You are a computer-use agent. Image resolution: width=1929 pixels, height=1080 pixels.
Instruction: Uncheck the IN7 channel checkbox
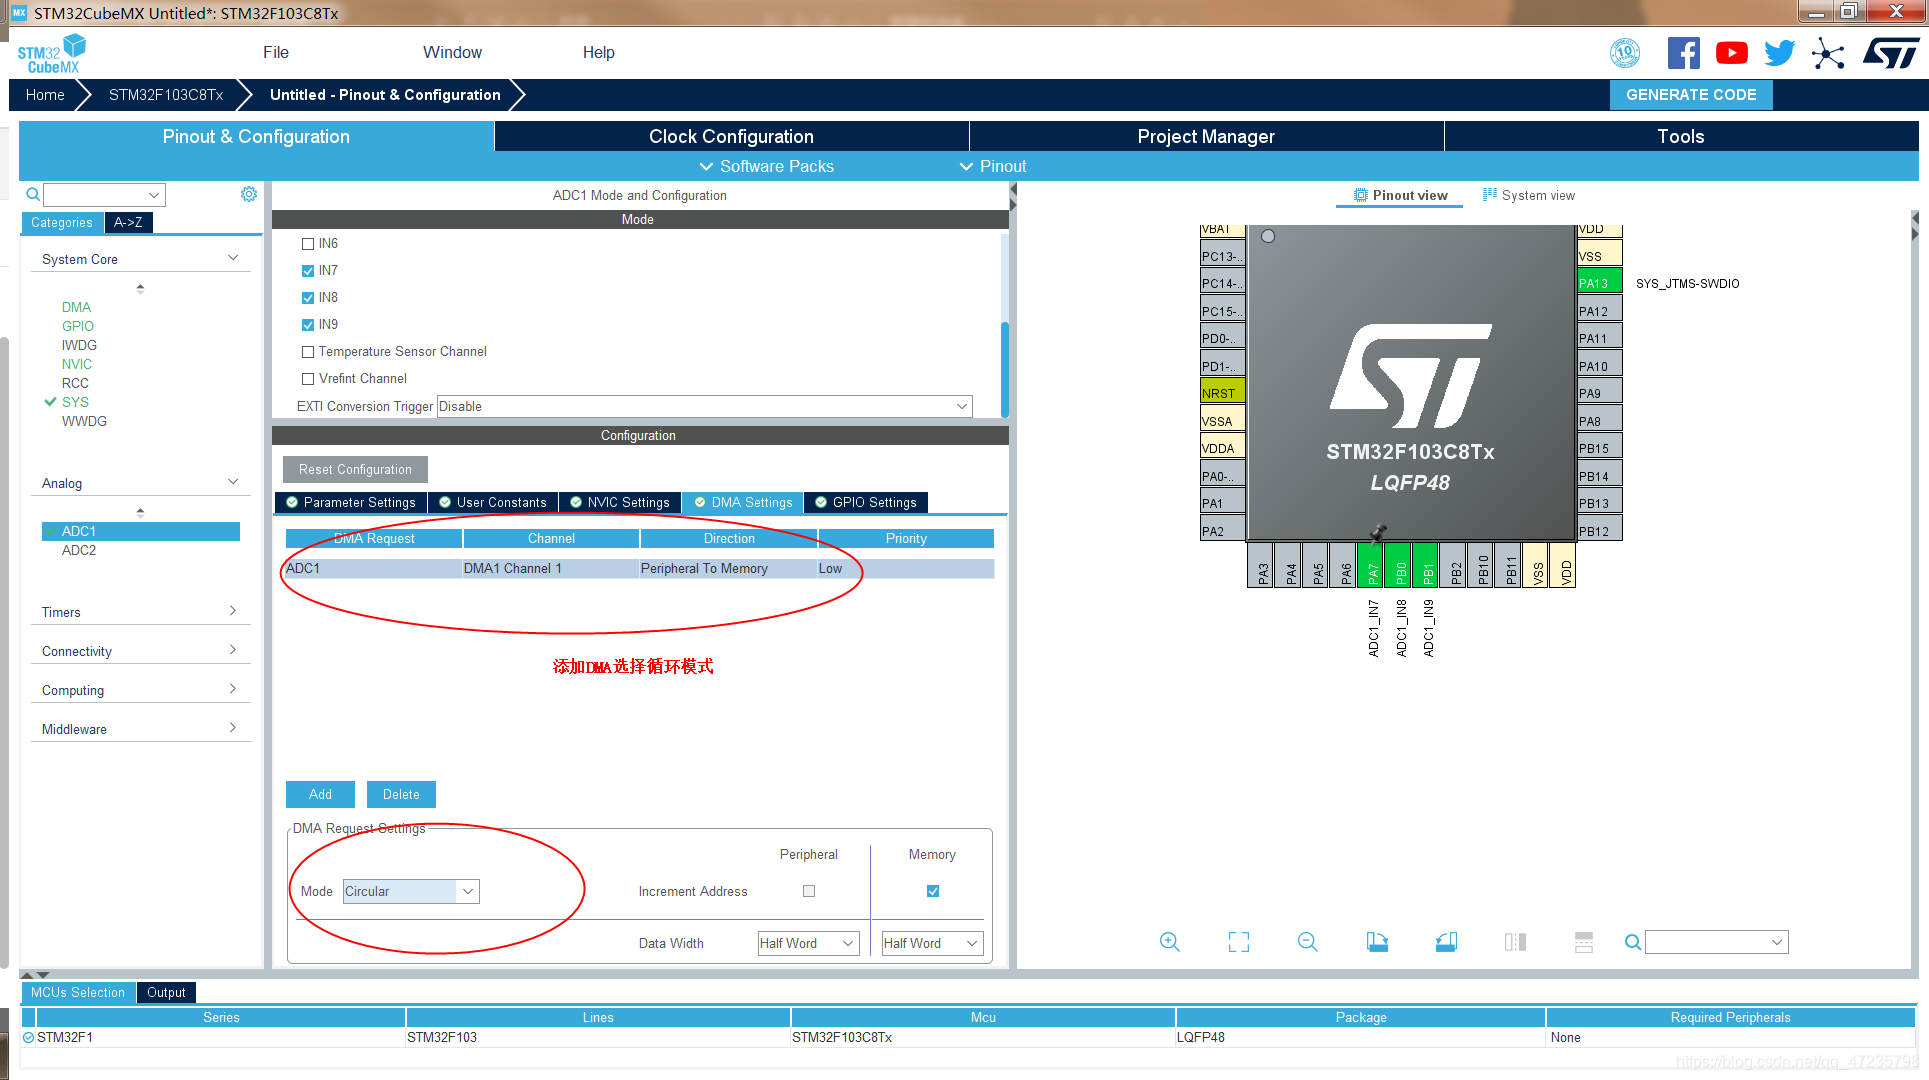(308, 271)
